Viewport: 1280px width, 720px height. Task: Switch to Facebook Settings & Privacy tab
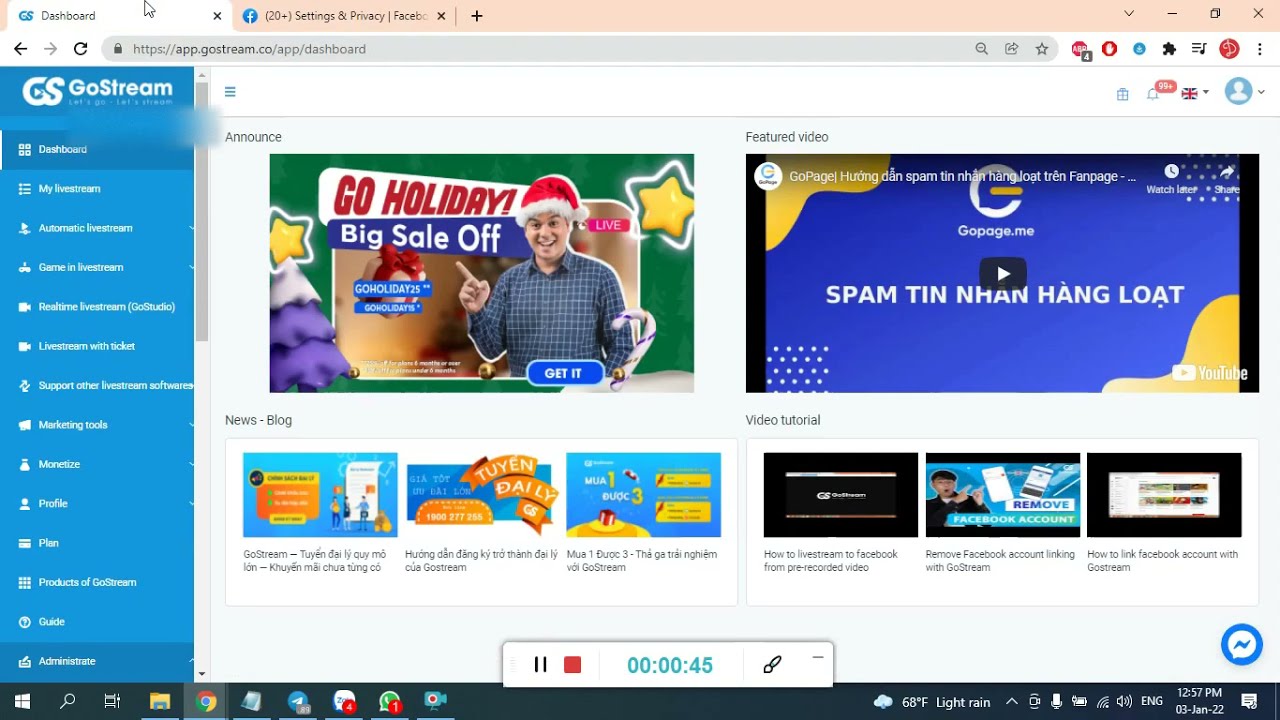[x=347, y=16]
